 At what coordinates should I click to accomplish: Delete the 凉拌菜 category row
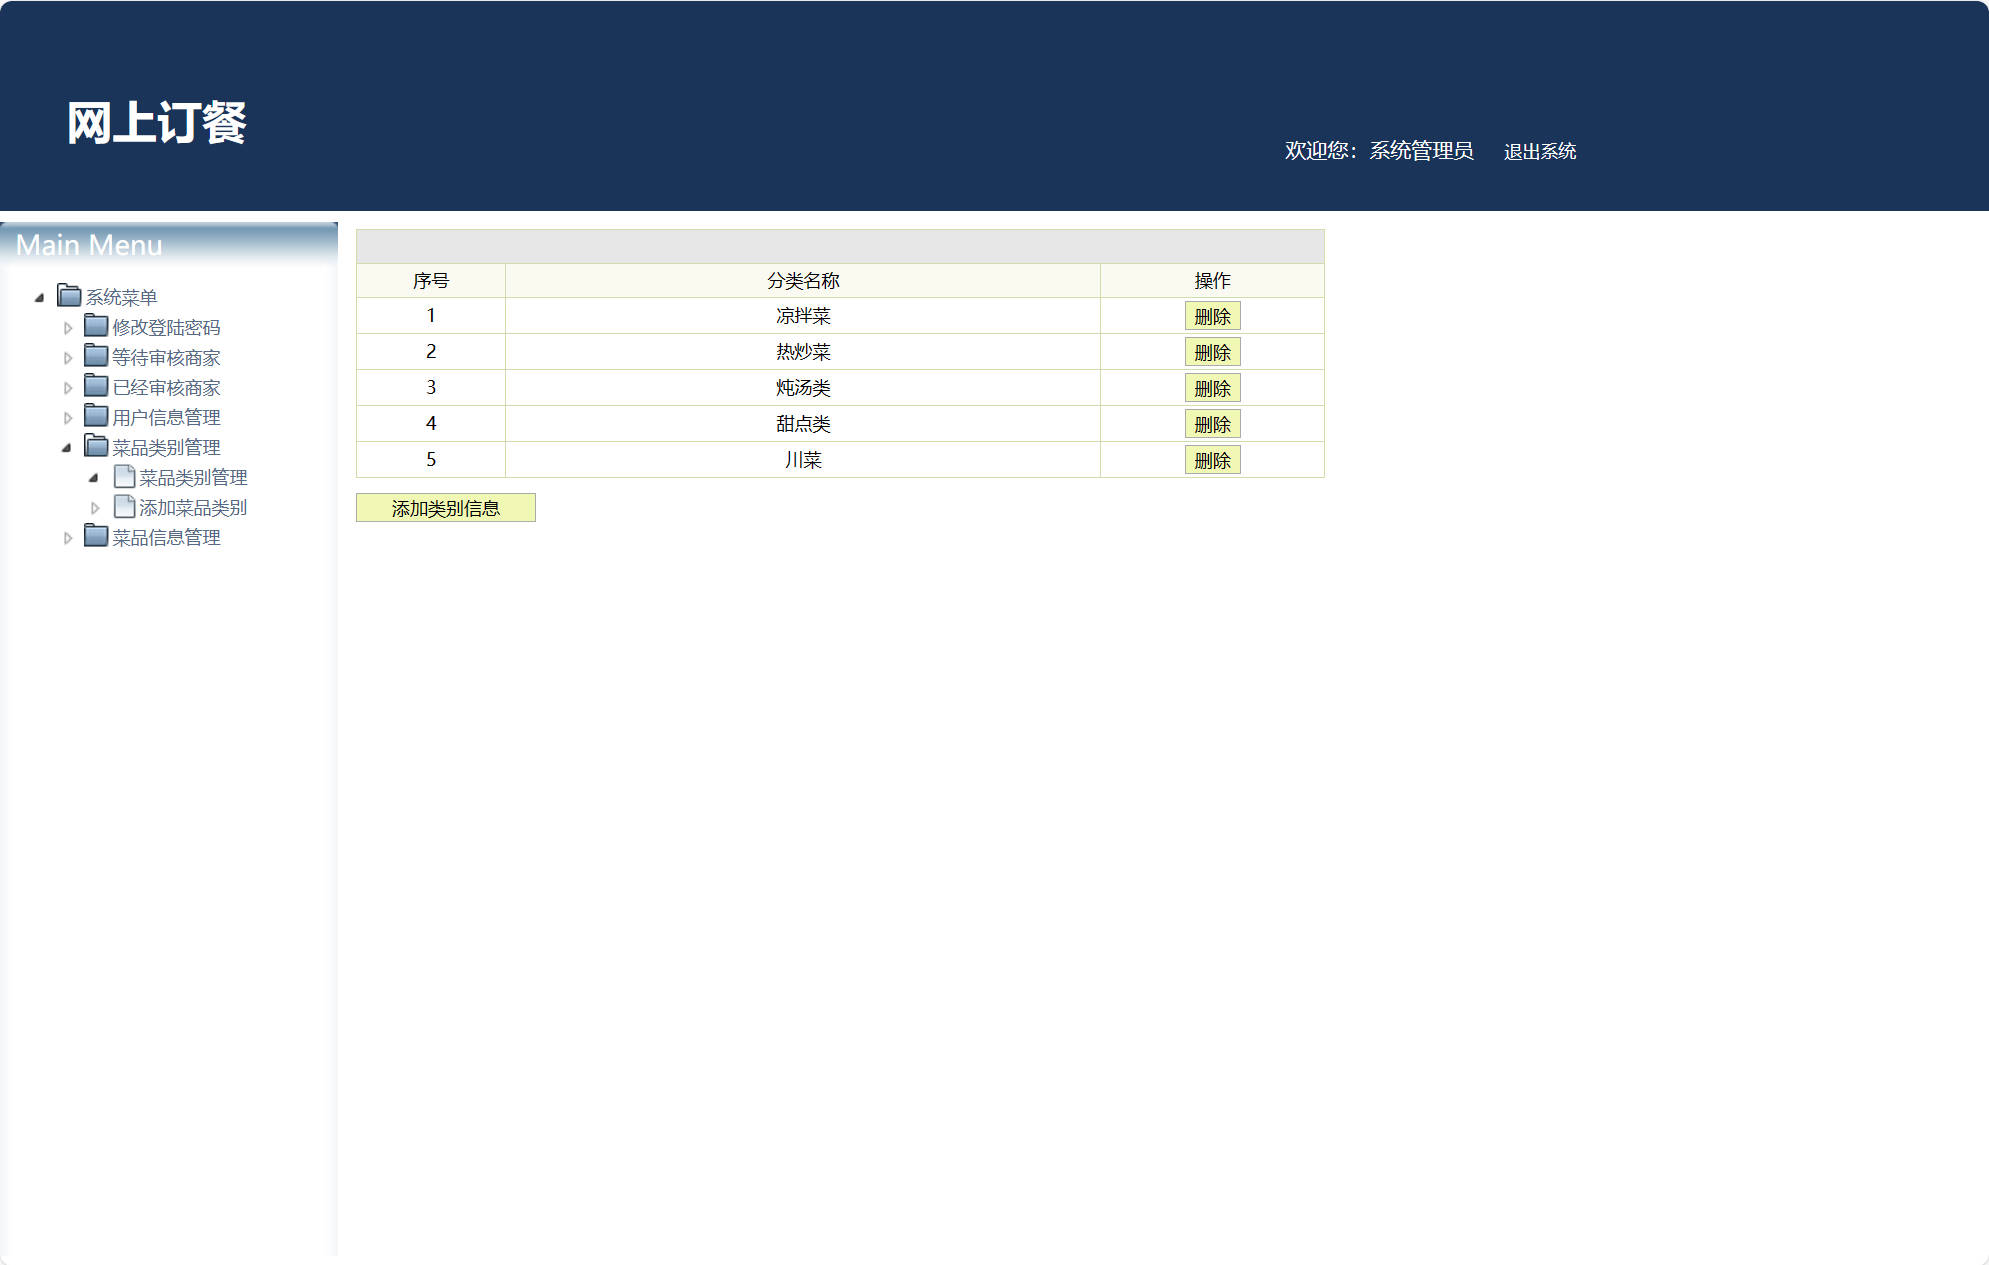pos(1212,316)
